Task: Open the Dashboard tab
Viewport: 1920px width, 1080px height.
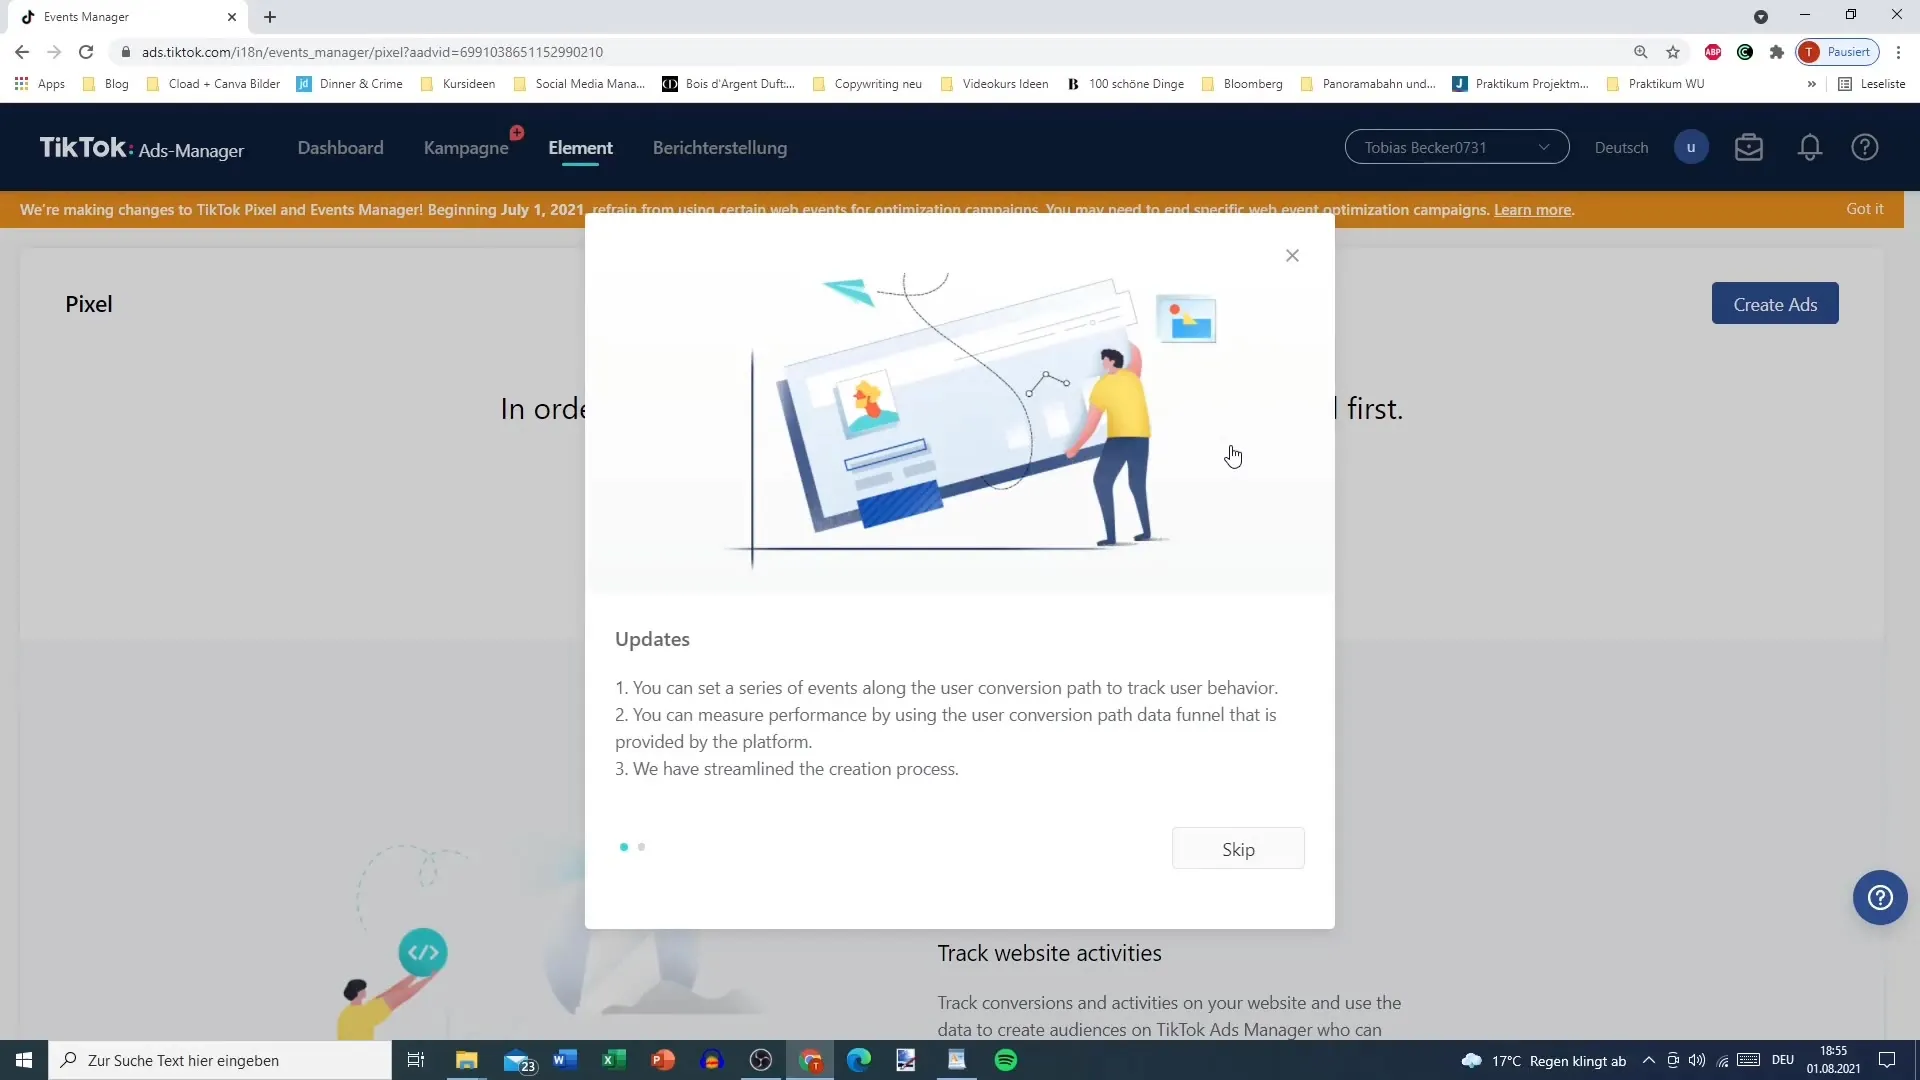Action: click(x=340, y=148)
